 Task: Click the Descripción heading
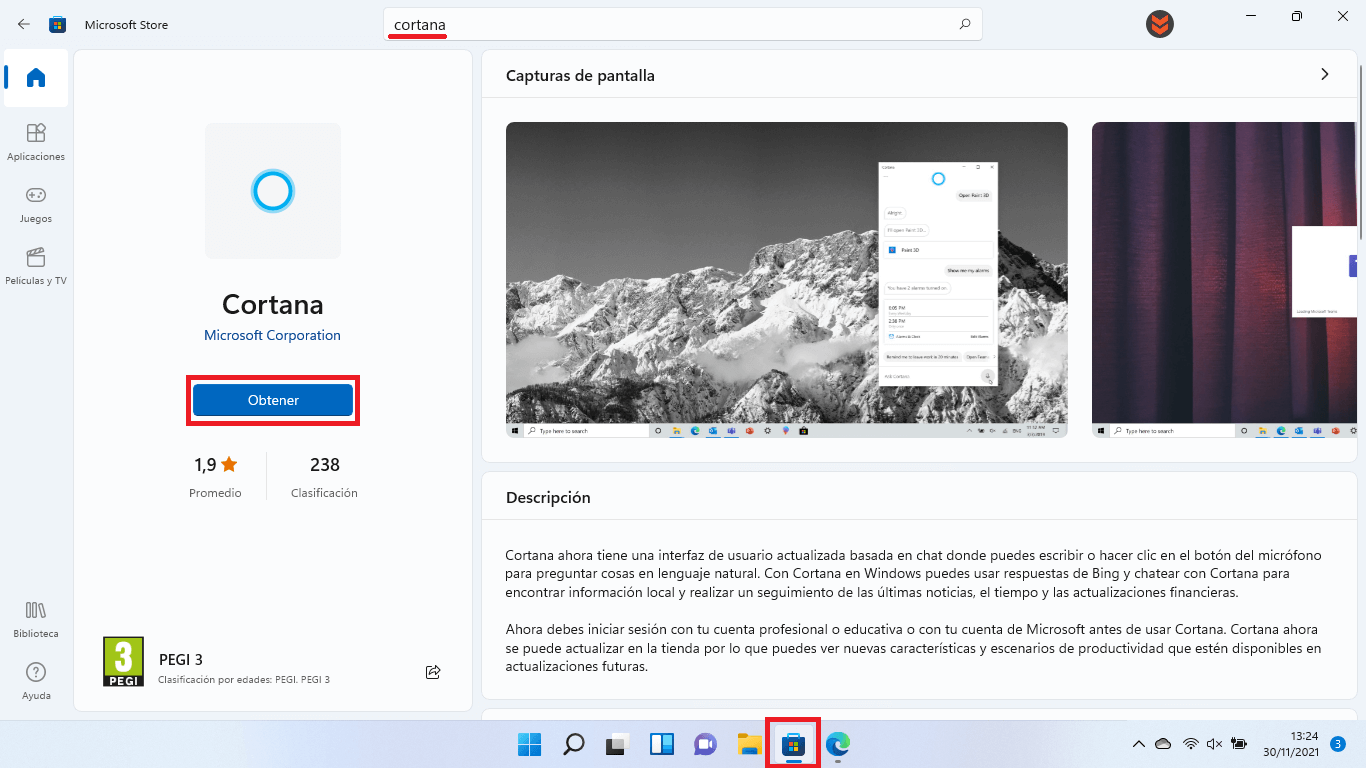[548, 497]
